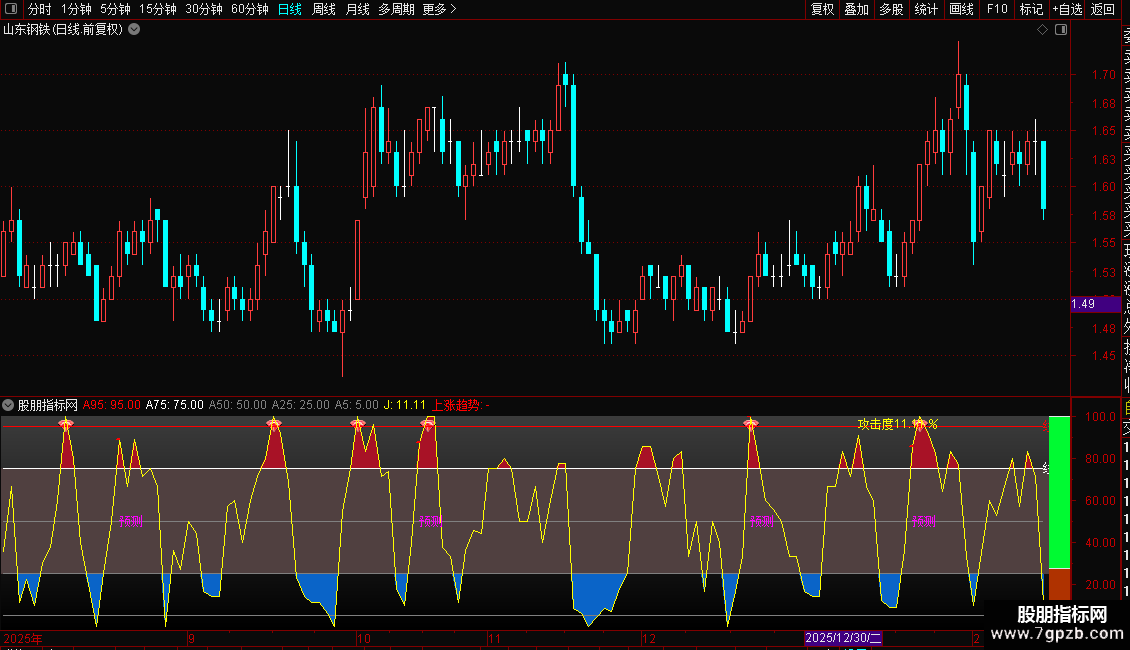The height and width of the screenshot is (650, 1130).
Task: Click the A50: 50.00 indicator value
Action: pos(237,405)
